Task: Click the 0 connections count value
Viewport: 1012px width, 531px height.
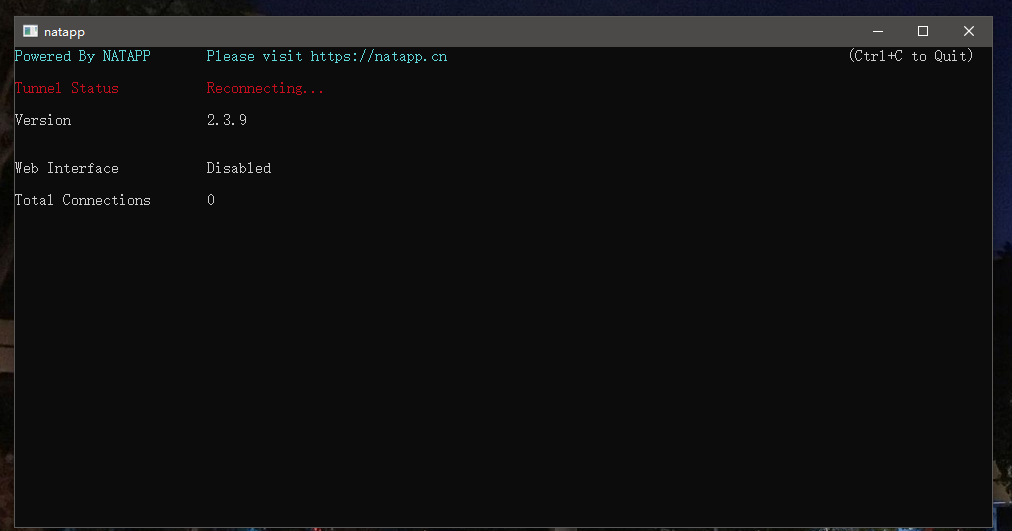Action: tap(210, 200)
